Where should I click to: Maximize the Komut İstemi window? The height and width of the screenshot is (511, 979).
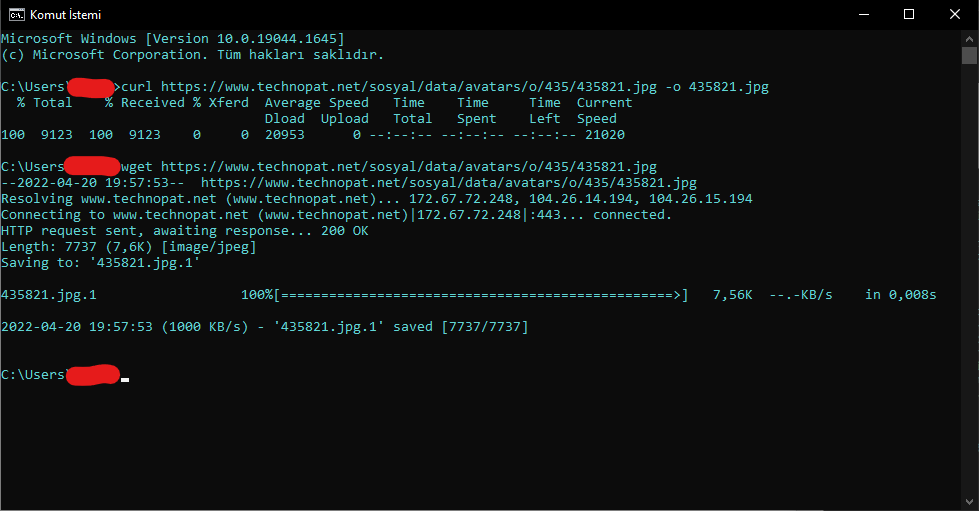tap(909, 15)
